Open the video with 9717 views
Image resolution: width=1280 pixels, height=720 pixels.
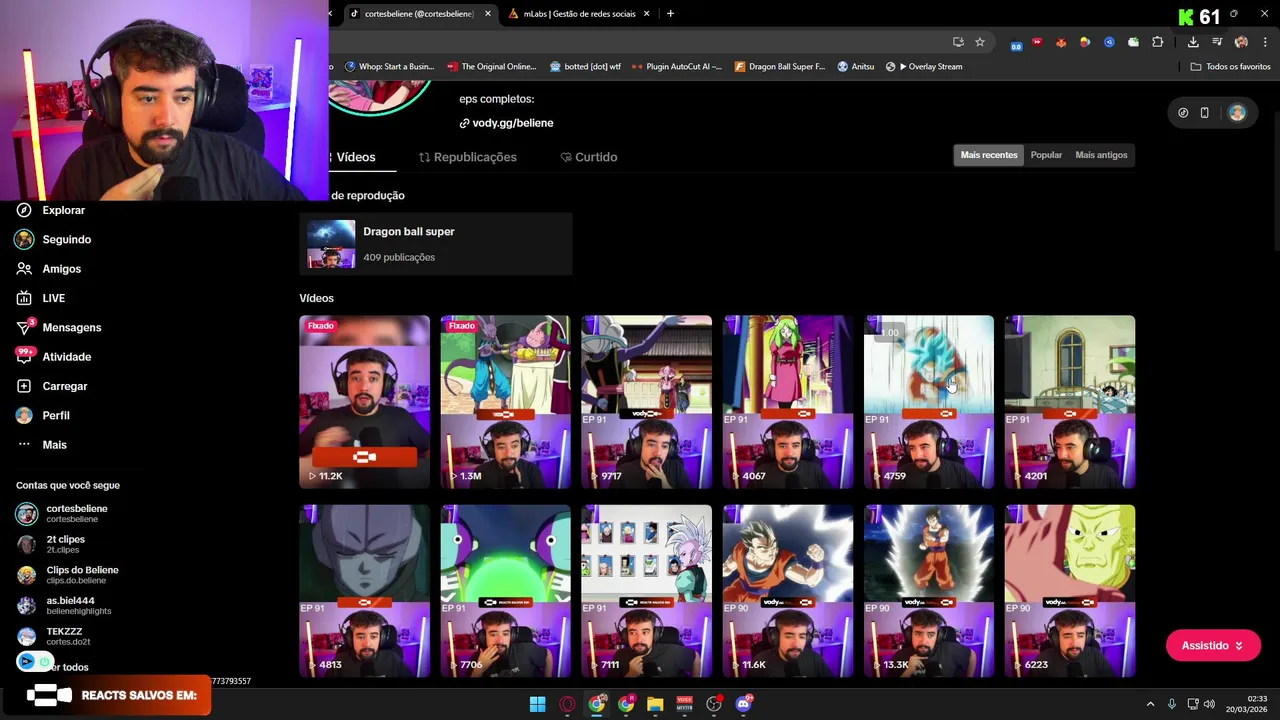pyautogui.click(x=647, y=402)
